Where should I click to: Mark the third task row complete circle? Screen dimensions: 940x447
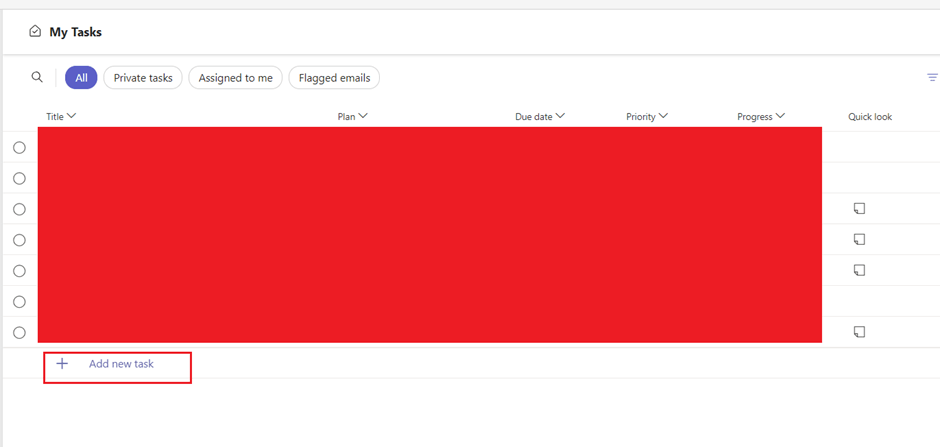(x=20, y=209)
